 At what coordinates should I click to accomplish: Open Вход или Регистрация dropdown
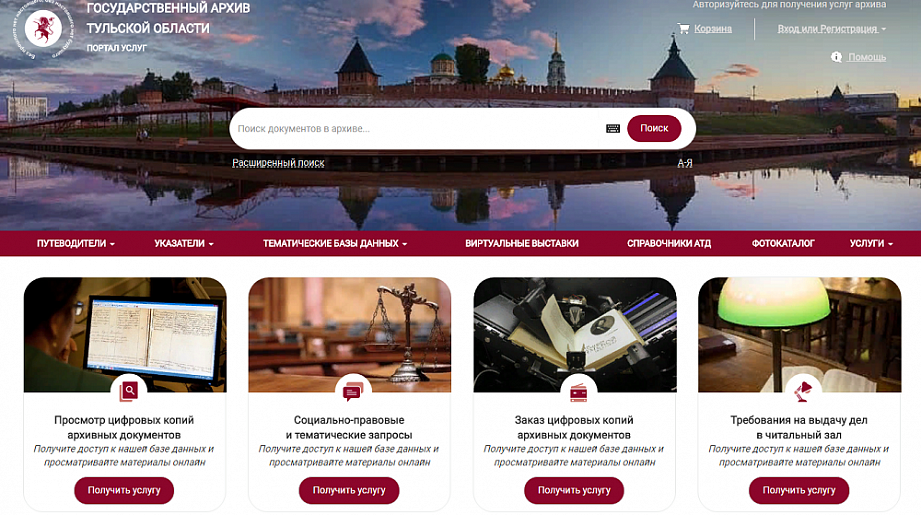pos(832,29)
